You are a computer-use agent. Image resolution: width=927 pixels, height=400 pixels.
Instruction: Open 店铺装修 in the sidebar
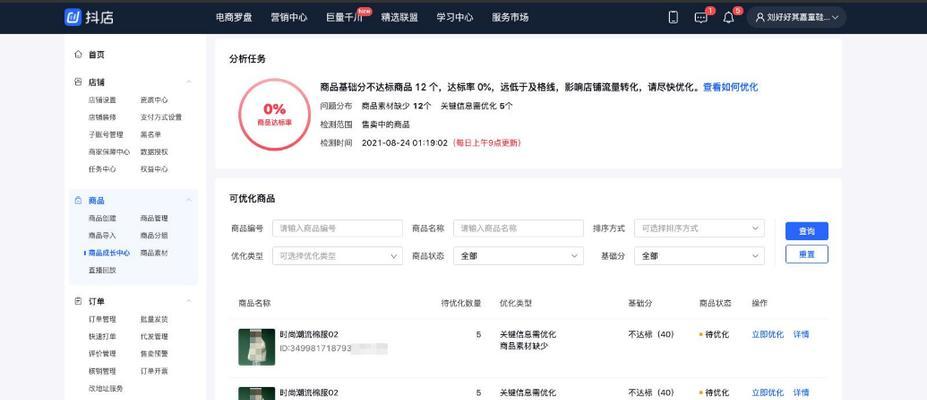click(x=102, y=117)
